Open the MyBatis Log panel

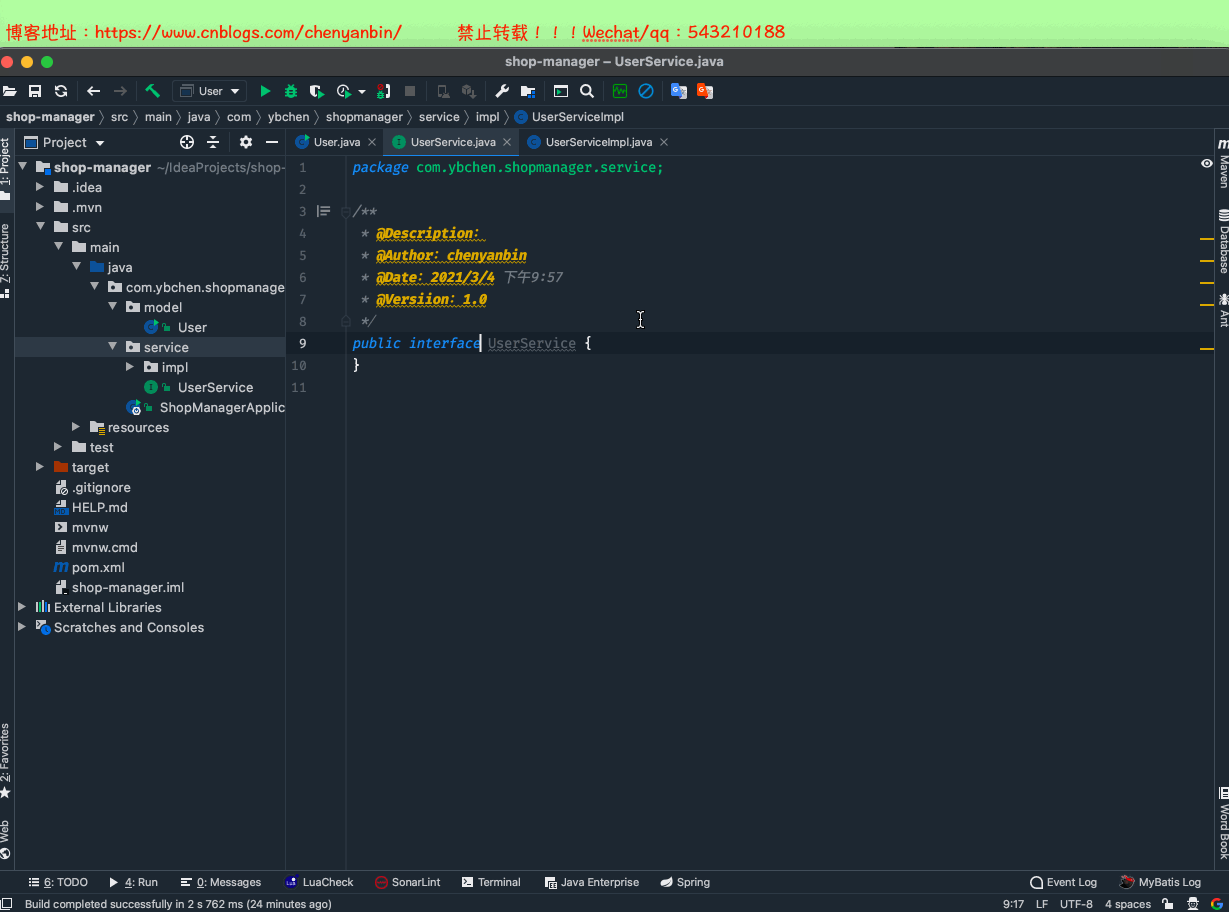1160,882
